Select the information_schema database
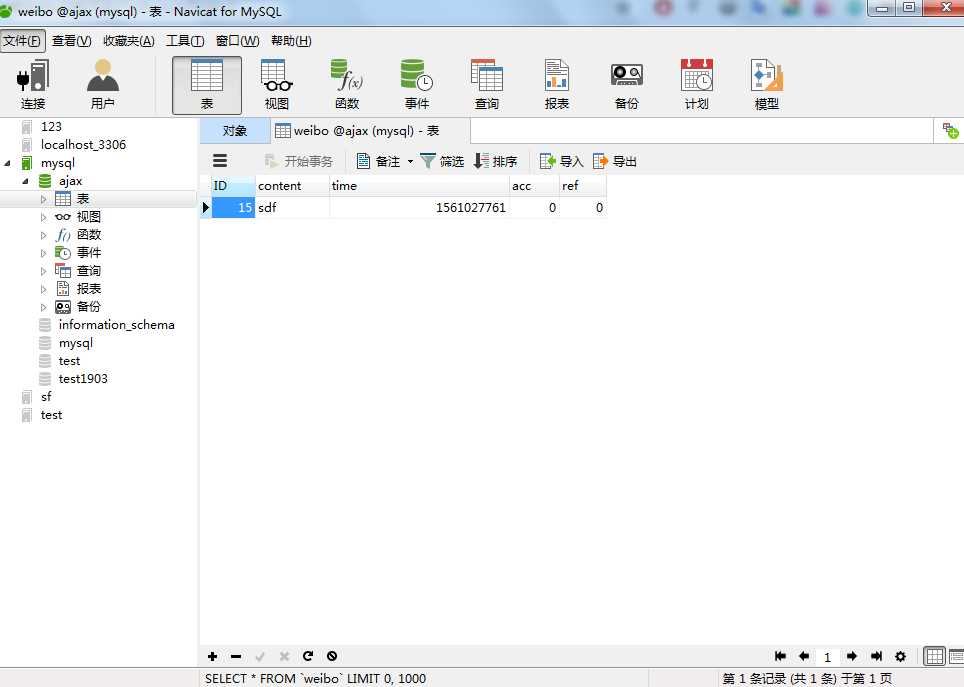Viewport: 964px width, 687px height. (116, 325)
